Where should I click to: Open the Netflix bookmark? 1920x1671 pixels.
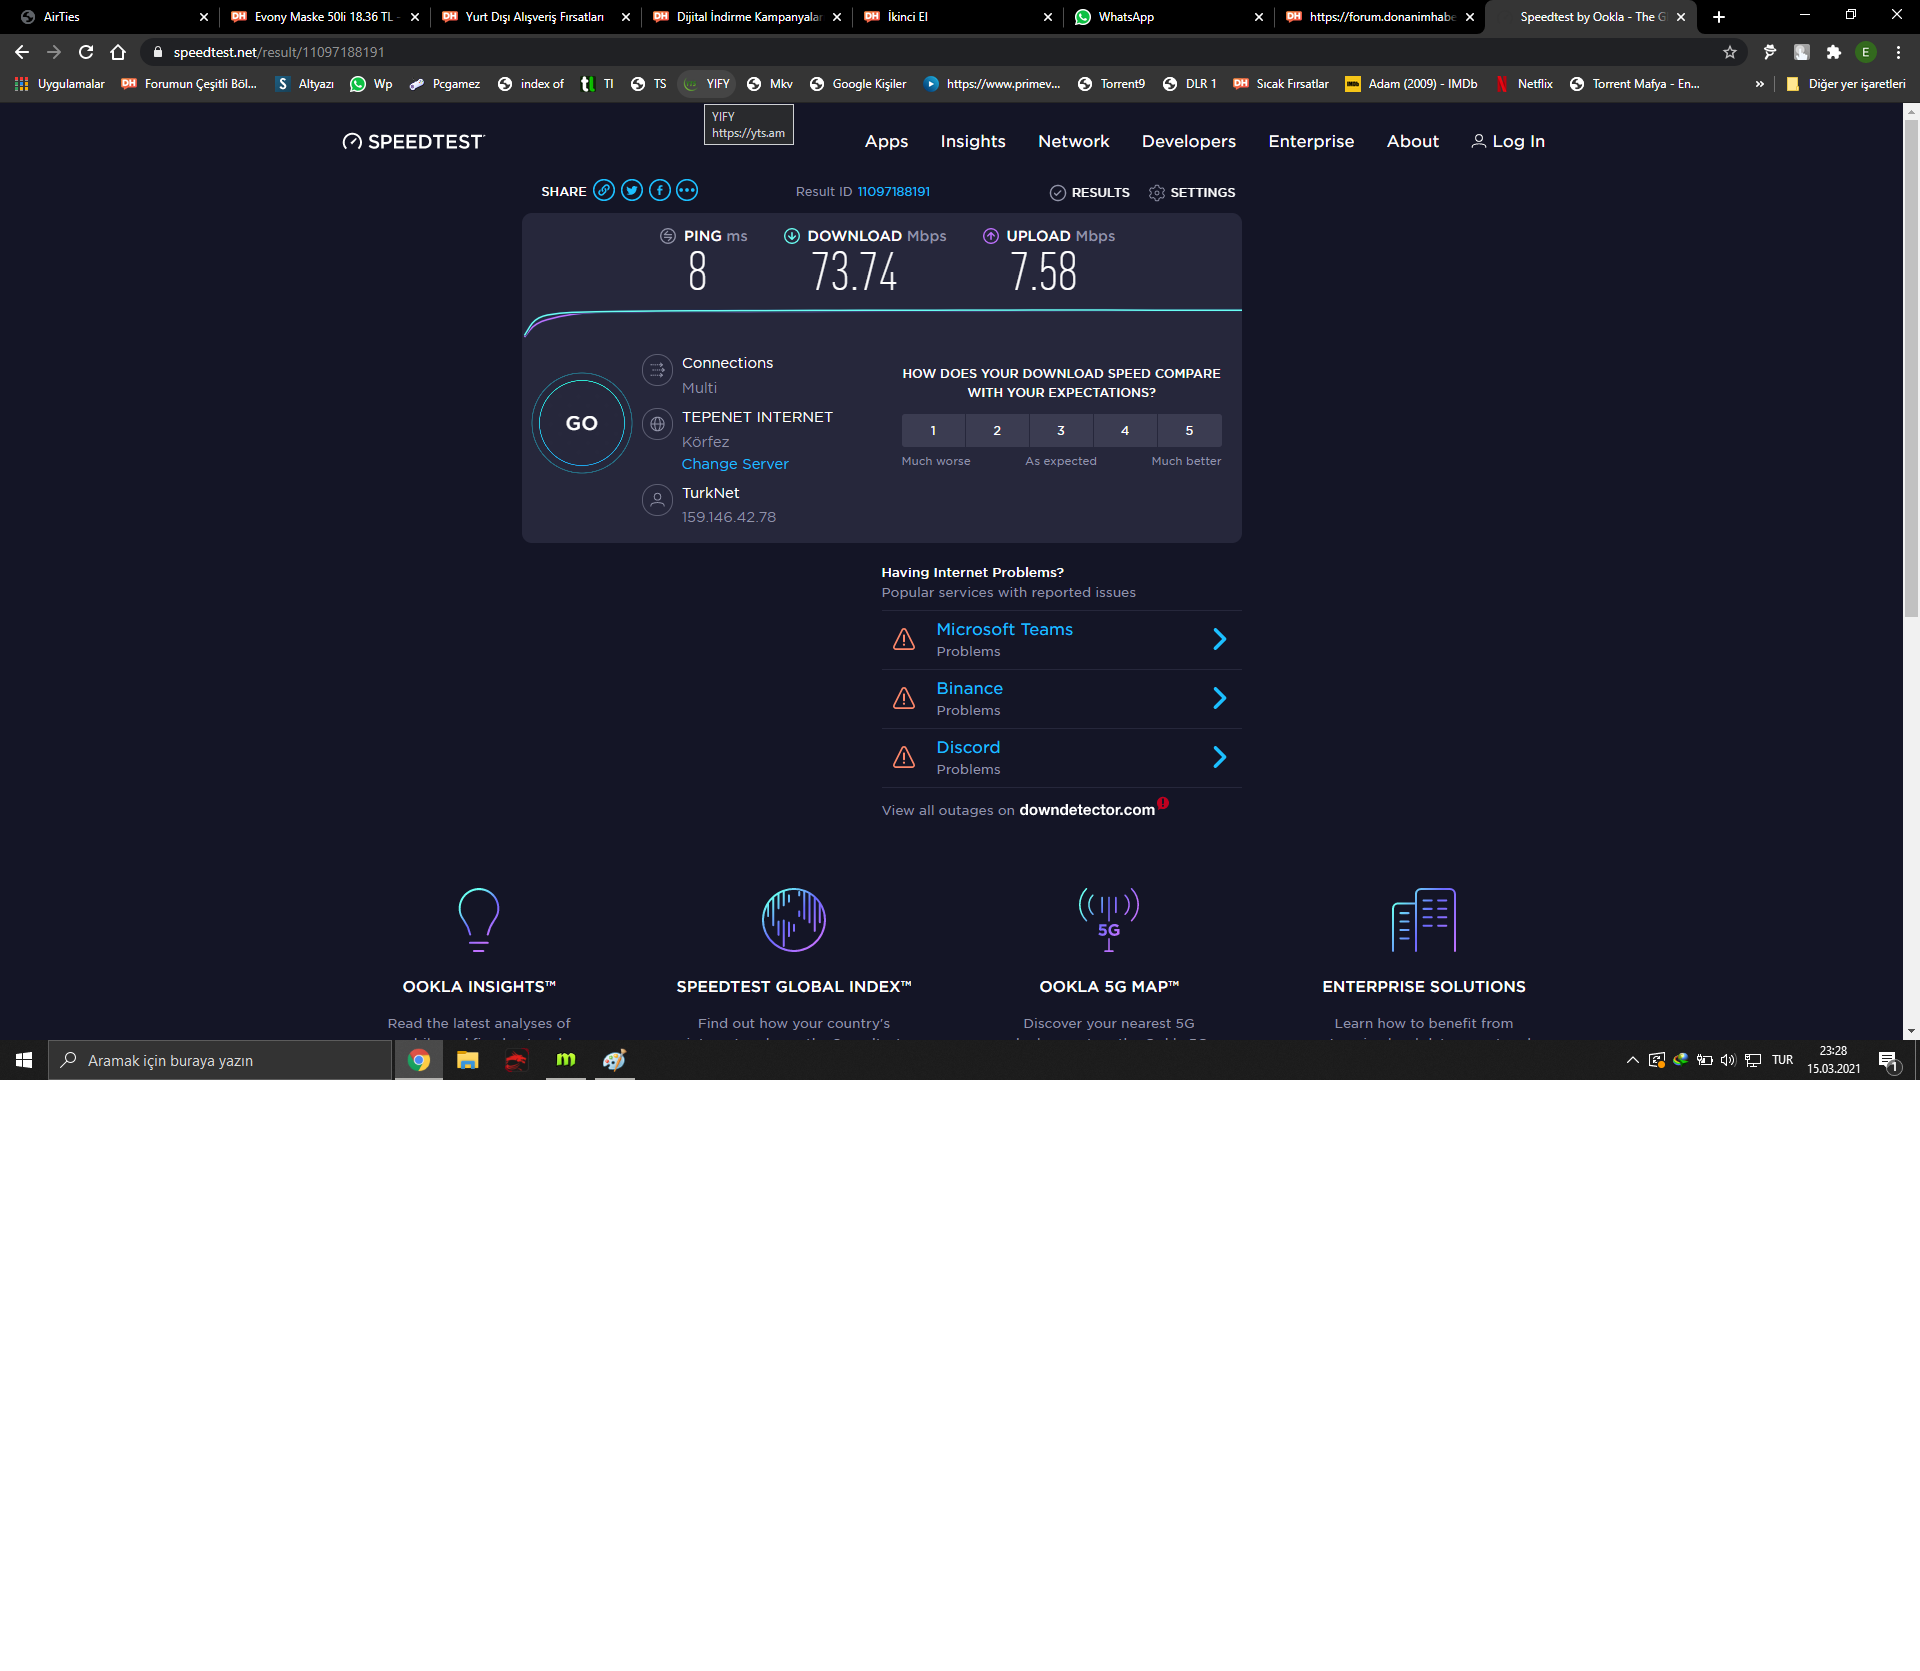1524,84
